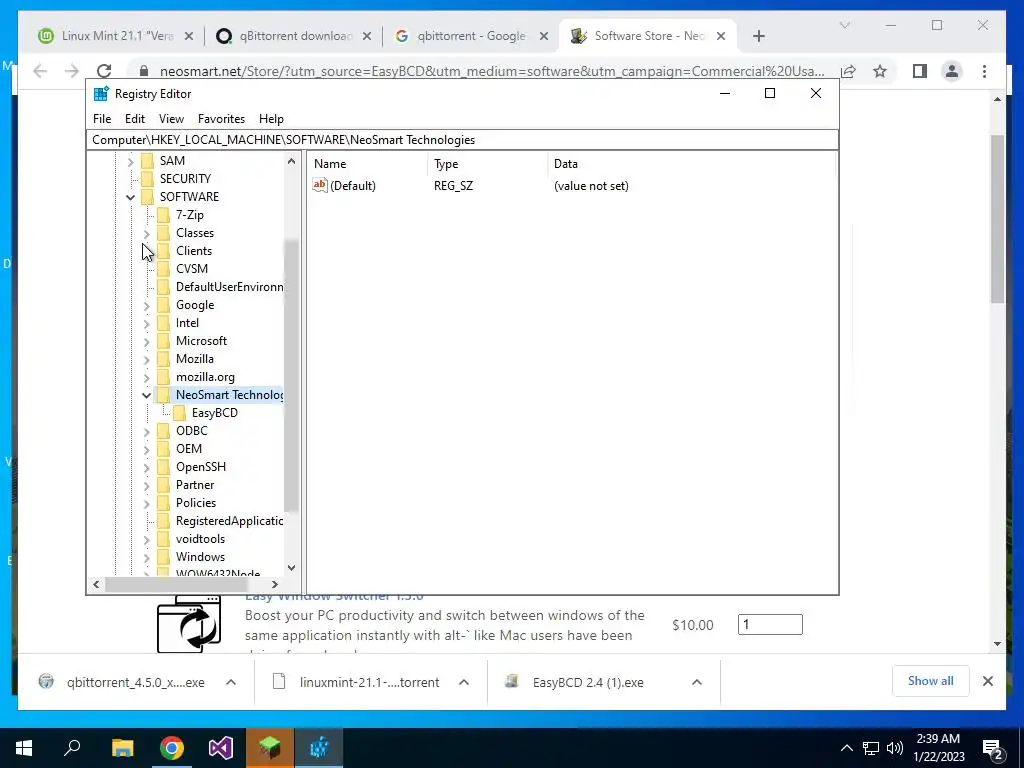Screen dimensions: 1024x768
Task: Expand the Microsoft key
Action: [x=146, y=341]
